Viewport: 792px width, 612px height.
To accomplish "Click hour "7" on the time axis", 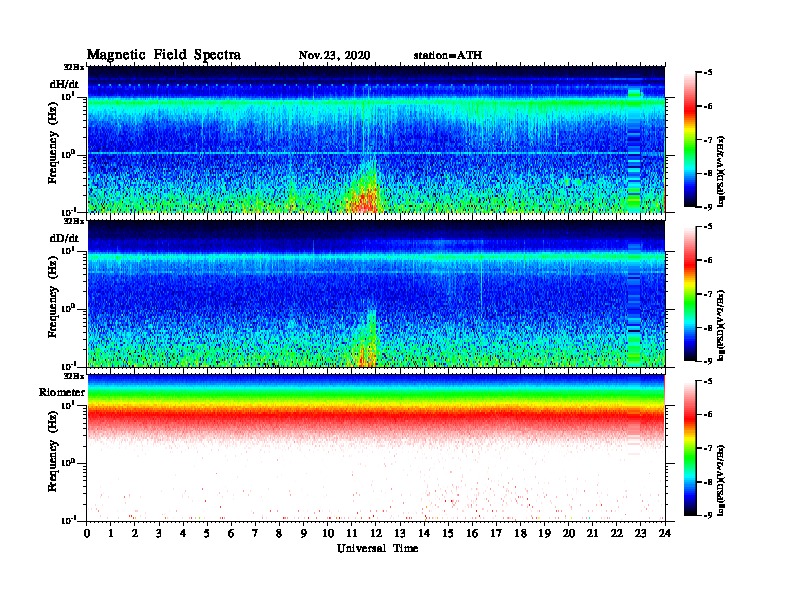I will pos(255,534).
